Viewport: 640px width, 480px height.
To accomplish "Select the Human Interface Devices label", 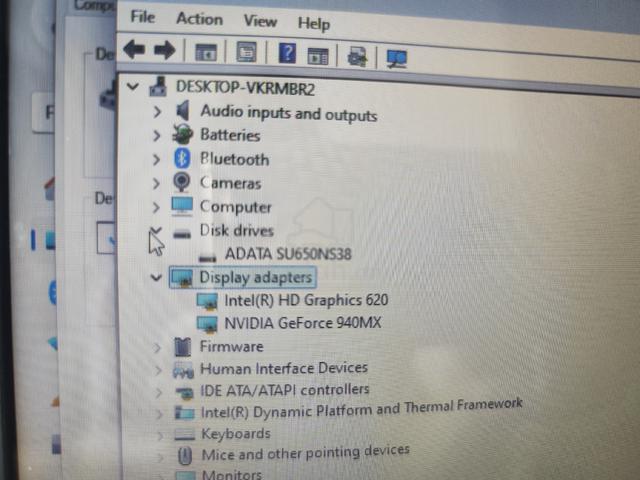I will (x=284, y=368).
